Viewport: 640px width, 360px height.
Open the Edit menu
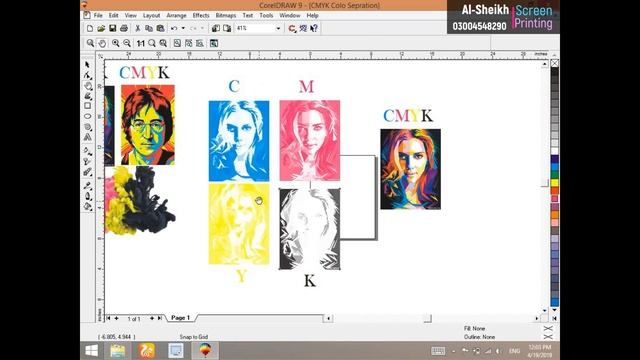click(x=113, y=15)
